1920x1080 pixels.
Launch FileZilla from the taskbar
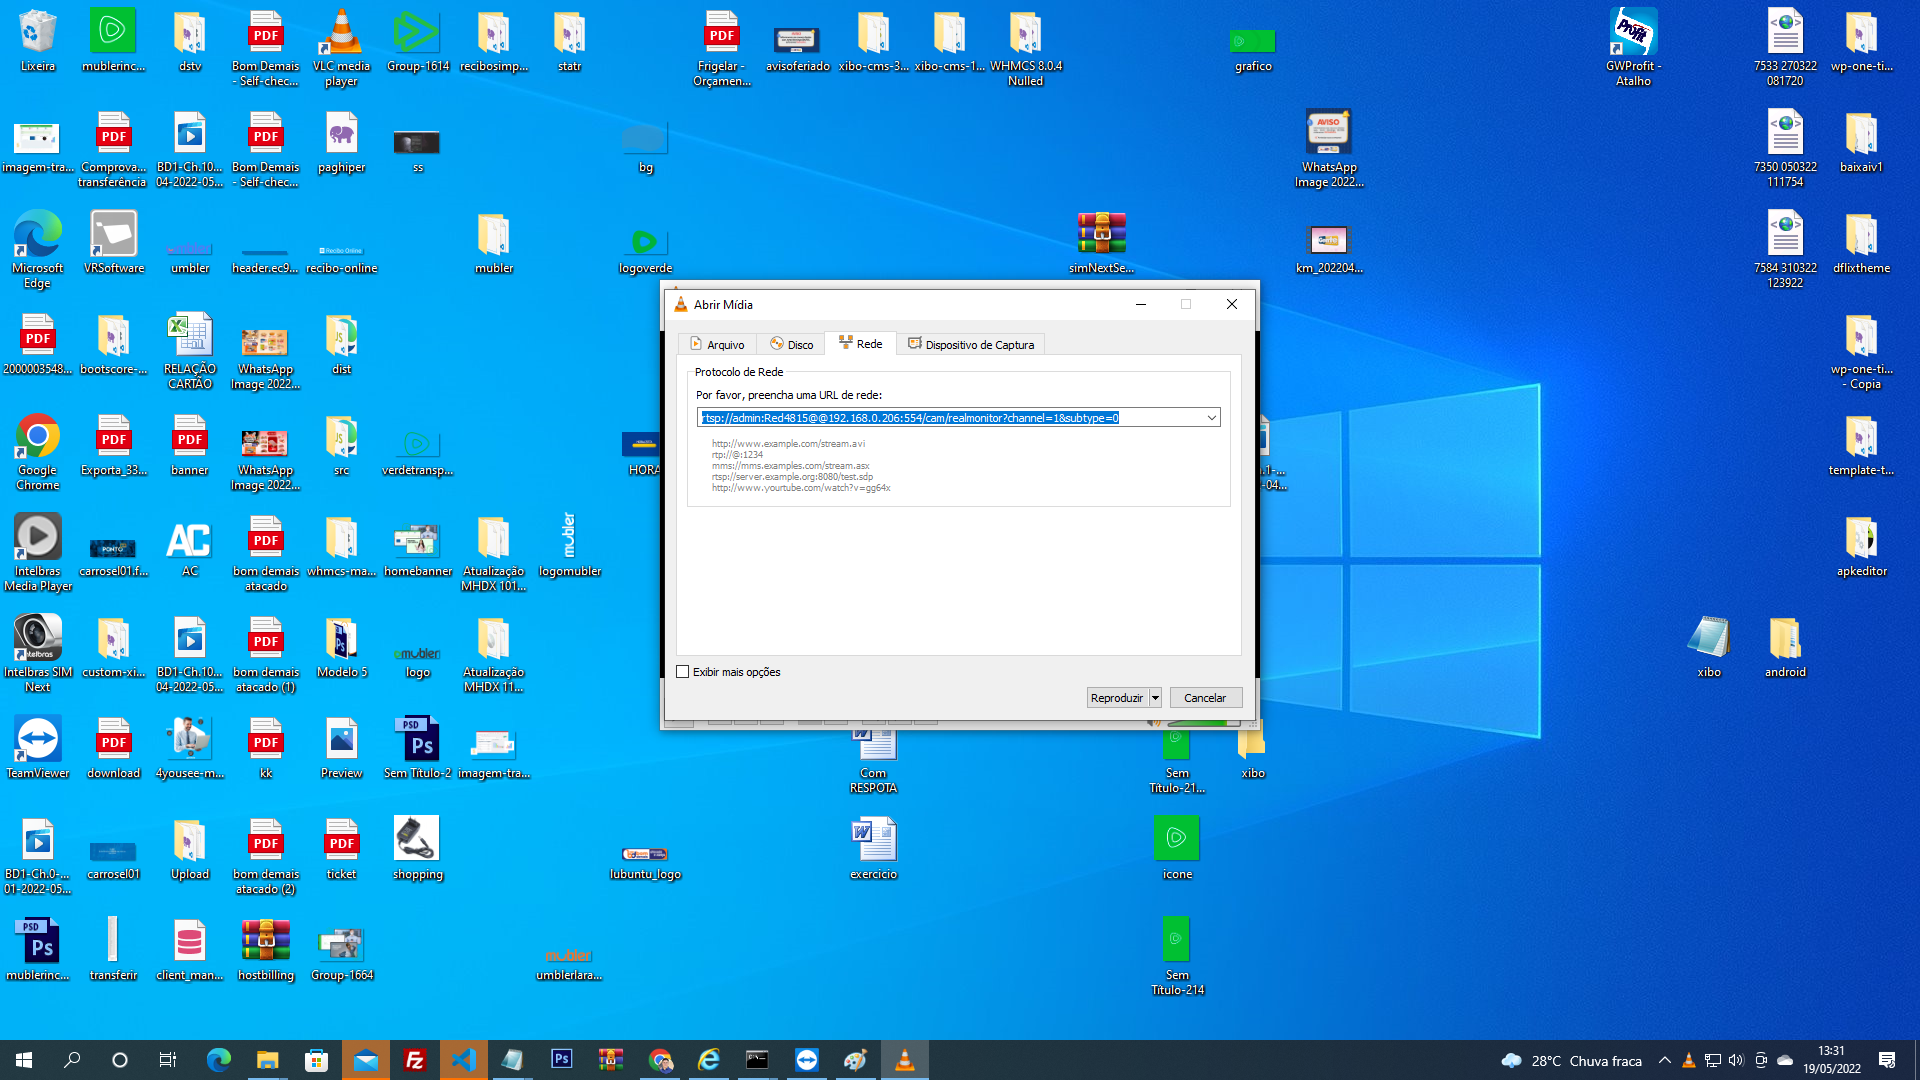pyautogui.click(x=414, y=1060)
